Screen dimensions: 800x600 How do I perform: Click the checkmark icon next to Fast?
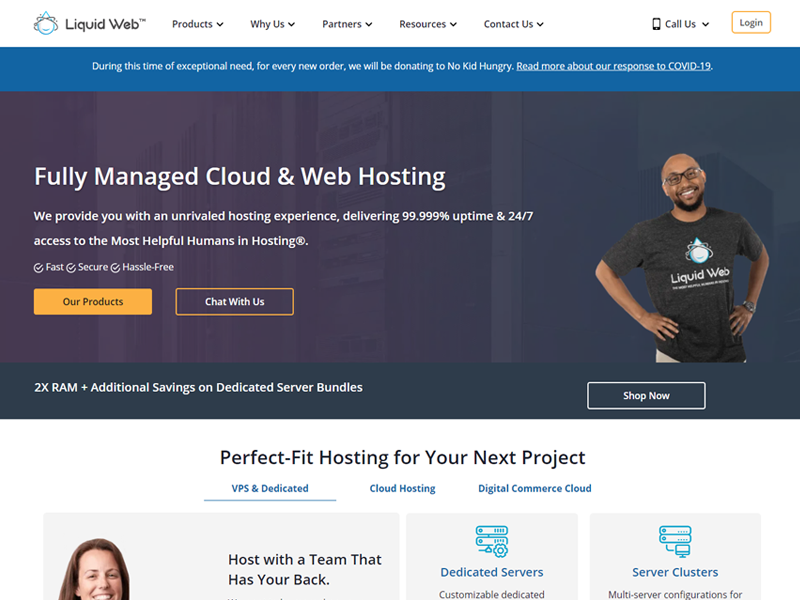(38, 268)
